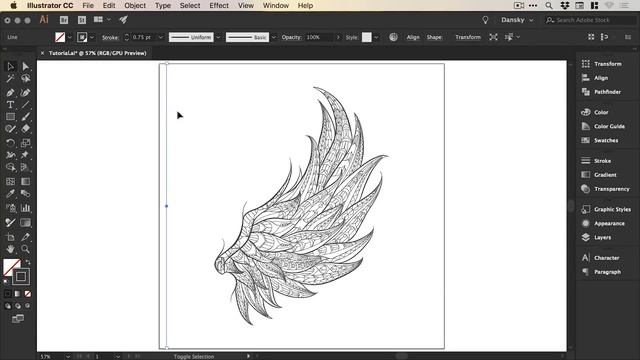Screen dimensions: 640x360
Task: Open Adobe Bridge from the top bar
Action: click(64, 20)
